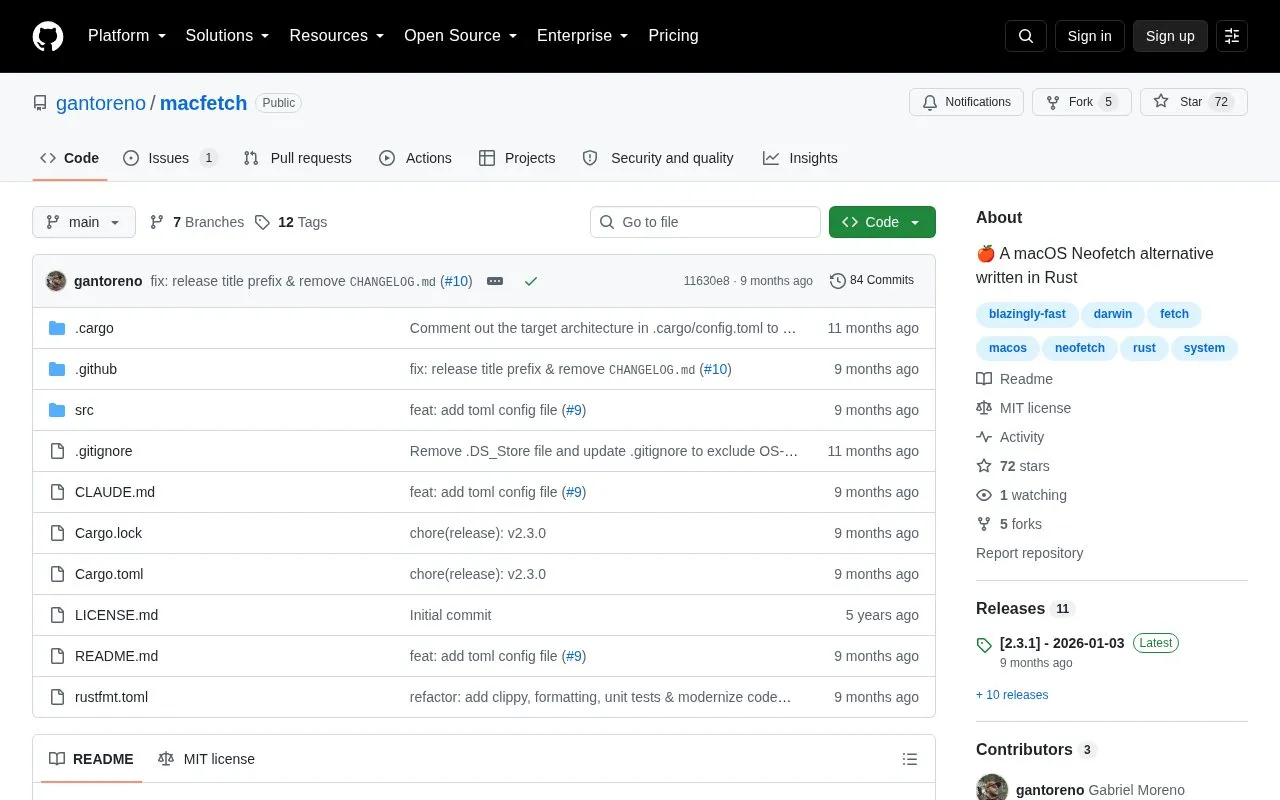Screen dimensions: 1280x800
Task: Open the Cargo.toml file
Action: tap(109, 574)
